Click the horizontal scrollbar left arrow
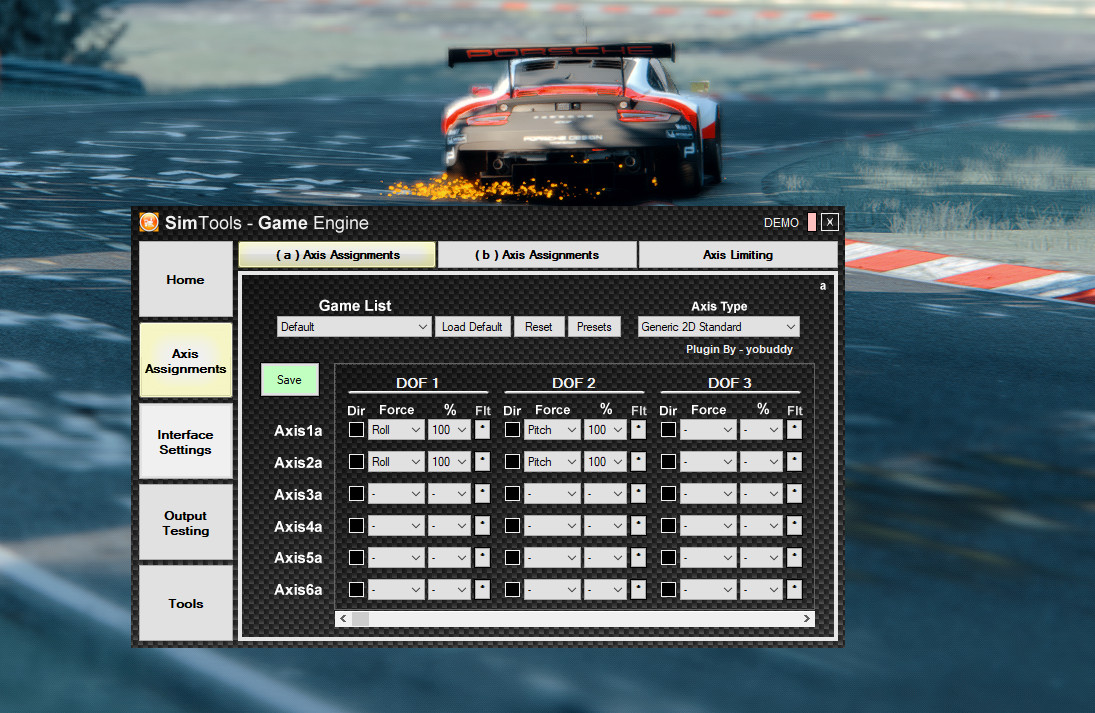1095x713 pixels. [343, 619]
